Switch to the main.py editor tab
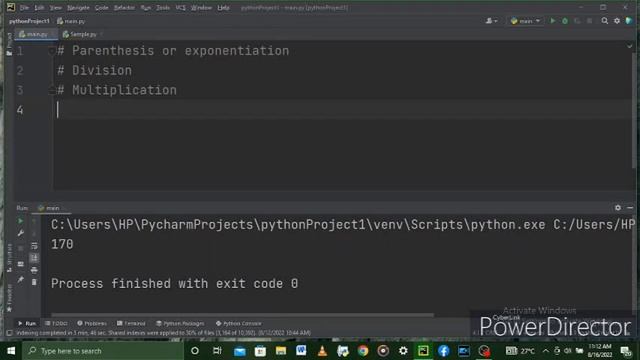This screenshot has height=360, width=640. click(x=35, y=34)
